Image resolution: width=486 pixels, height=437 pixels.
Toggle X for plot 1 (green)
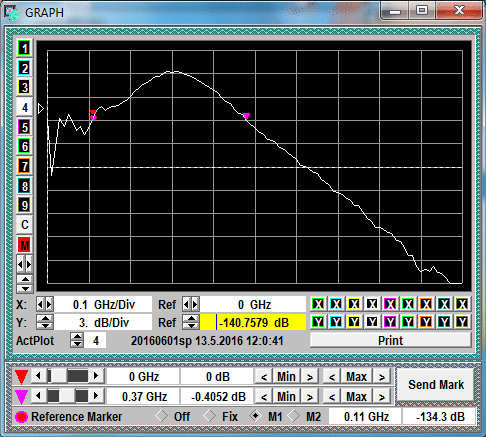pyautogui.click(x=318, y=304)
